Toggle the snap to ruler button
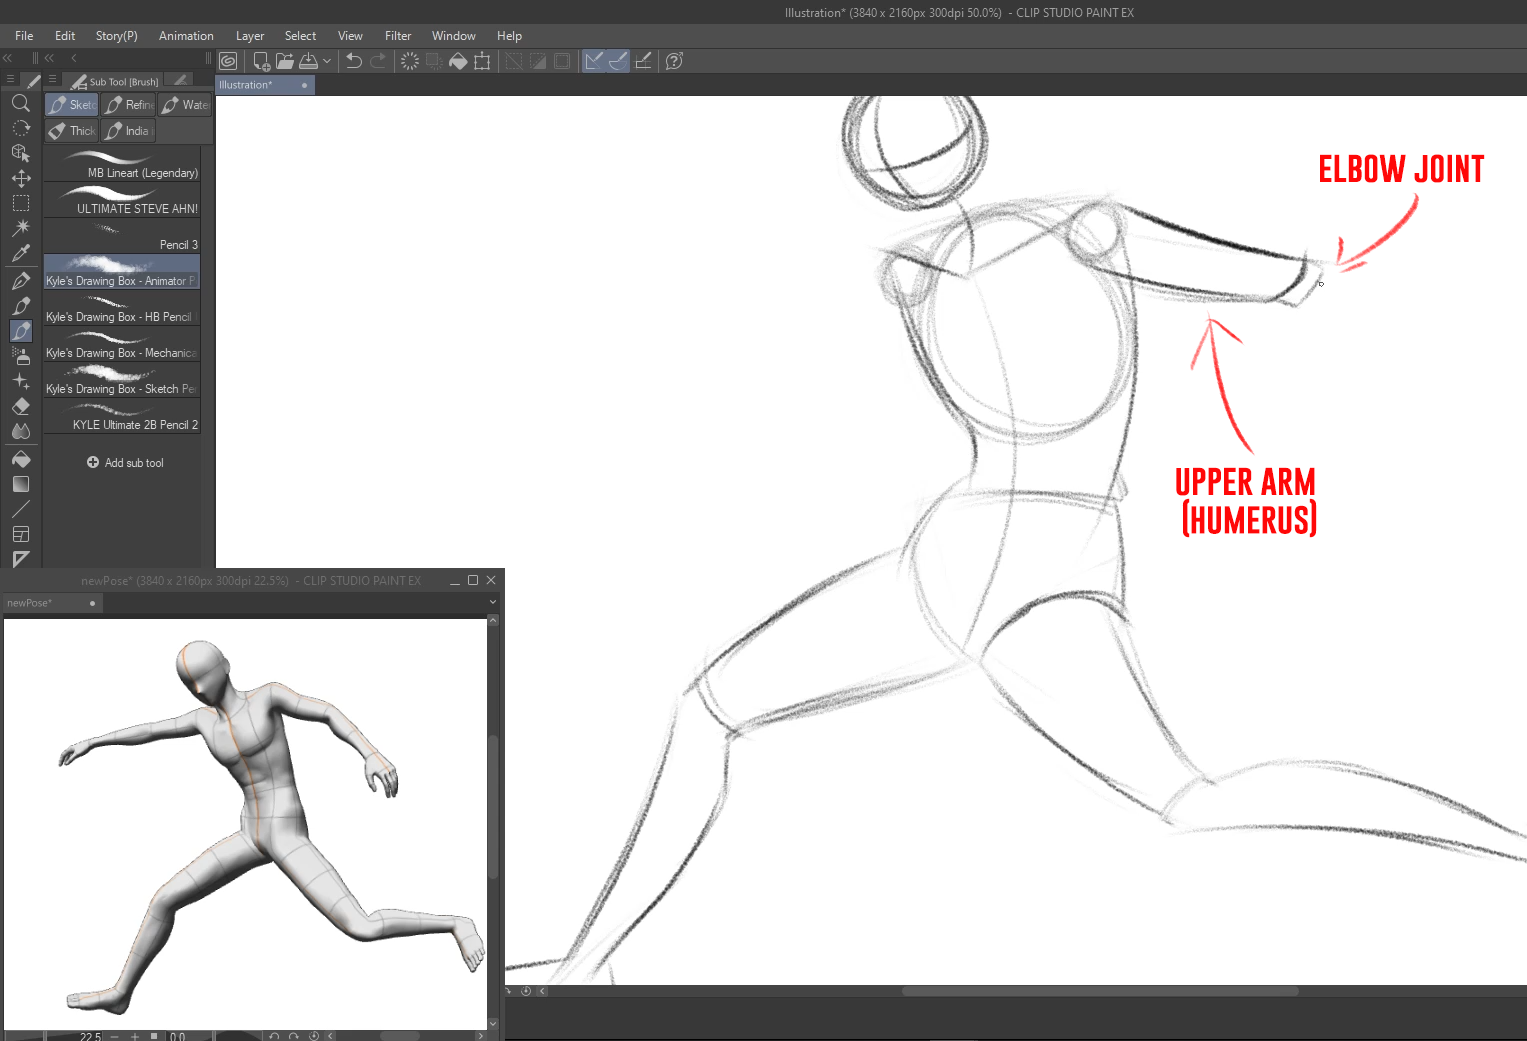This screenshot has width=1527, height=1041. [x=593, y=61]
